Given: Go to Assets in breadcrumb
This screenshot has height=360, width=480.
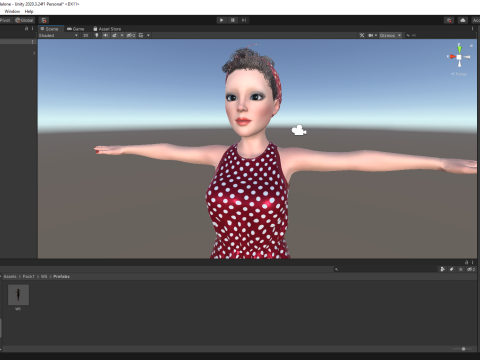Looking at the screenshot, I should tap(10, 277).
